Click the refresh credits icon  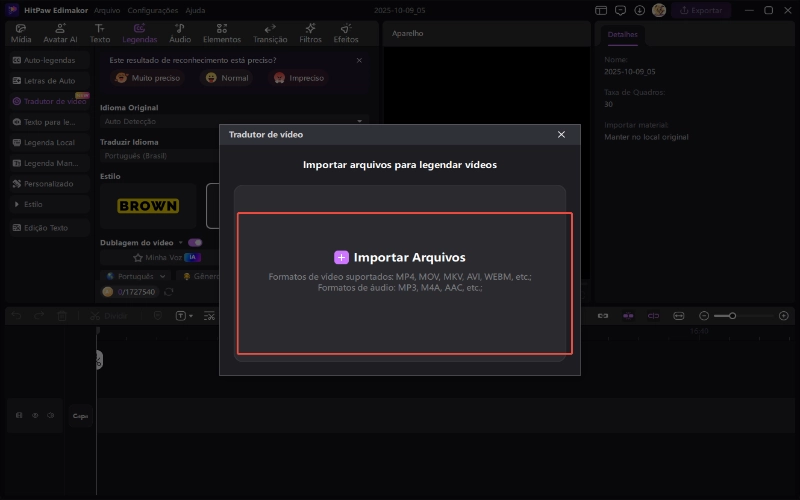169,292
